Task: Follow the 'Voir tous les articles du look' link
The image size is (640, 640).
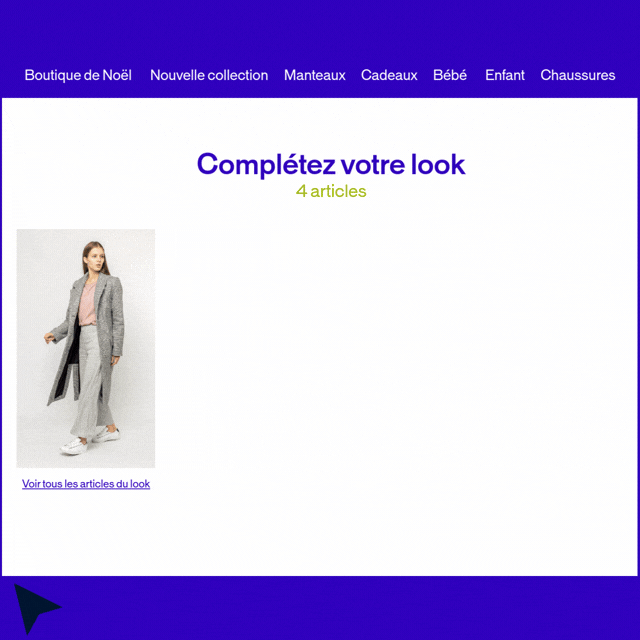Action: (86, 484)
